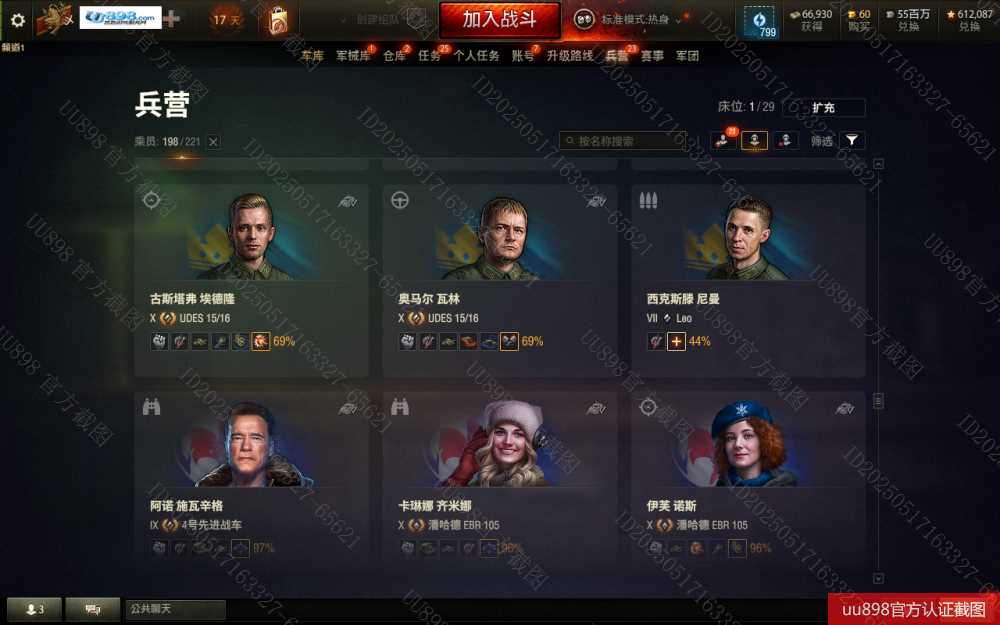The image size is (1000, 625).
Task: Open the settings gear menu
Action: coord(18,20)
